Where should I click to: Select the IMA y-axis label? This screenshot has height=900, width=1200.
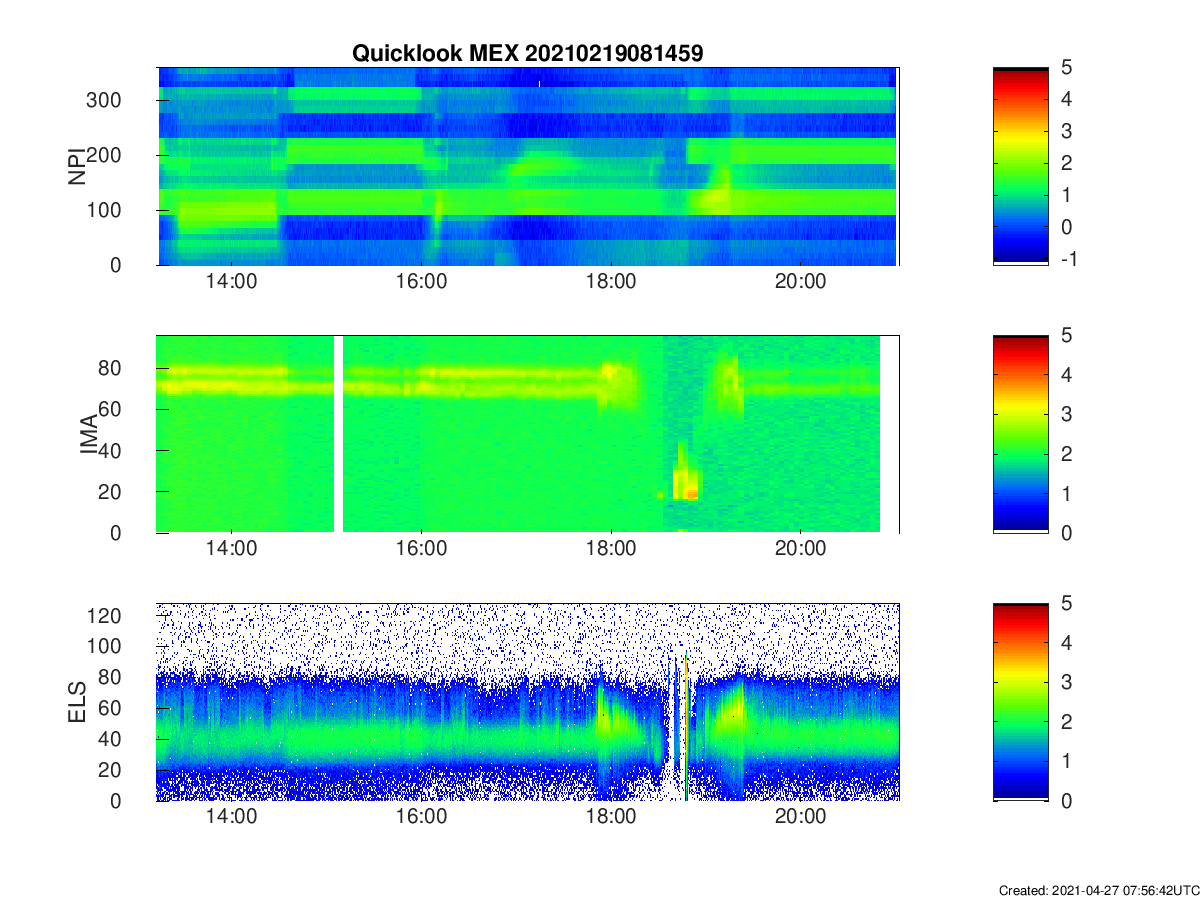89,434
